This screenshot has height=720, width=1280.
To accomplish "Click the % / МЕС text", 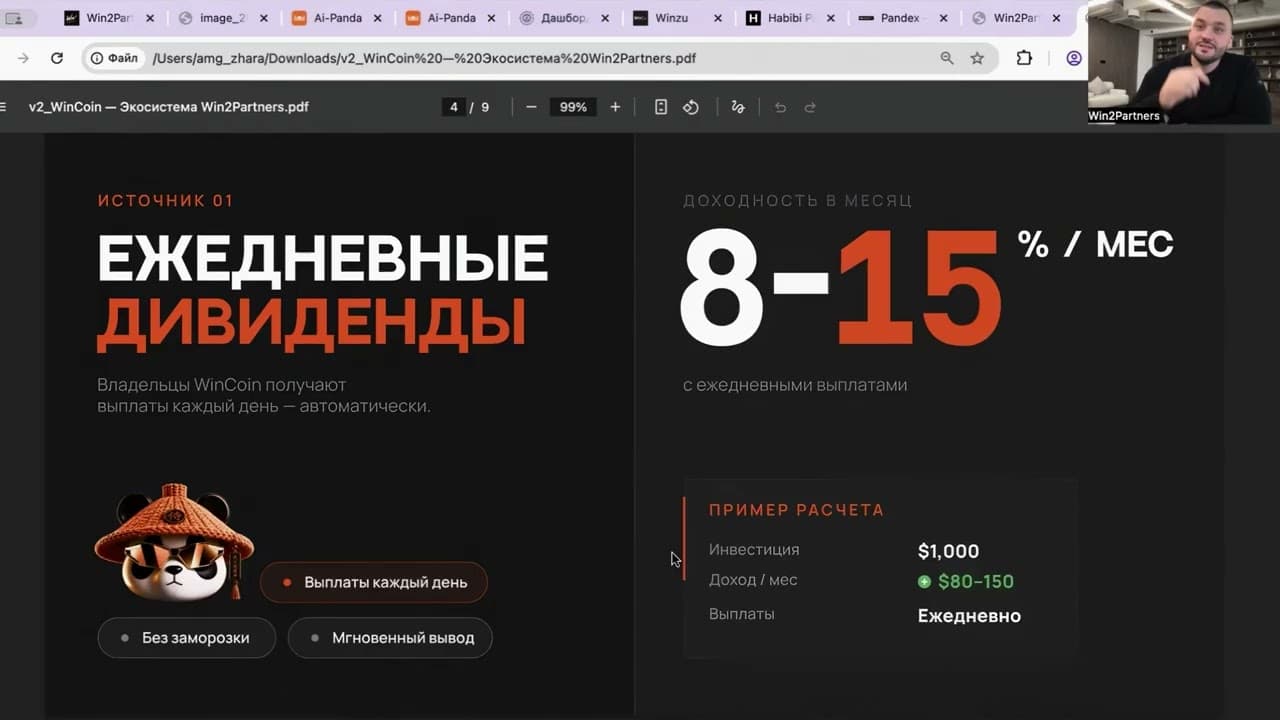I will tap(1096, 244).
